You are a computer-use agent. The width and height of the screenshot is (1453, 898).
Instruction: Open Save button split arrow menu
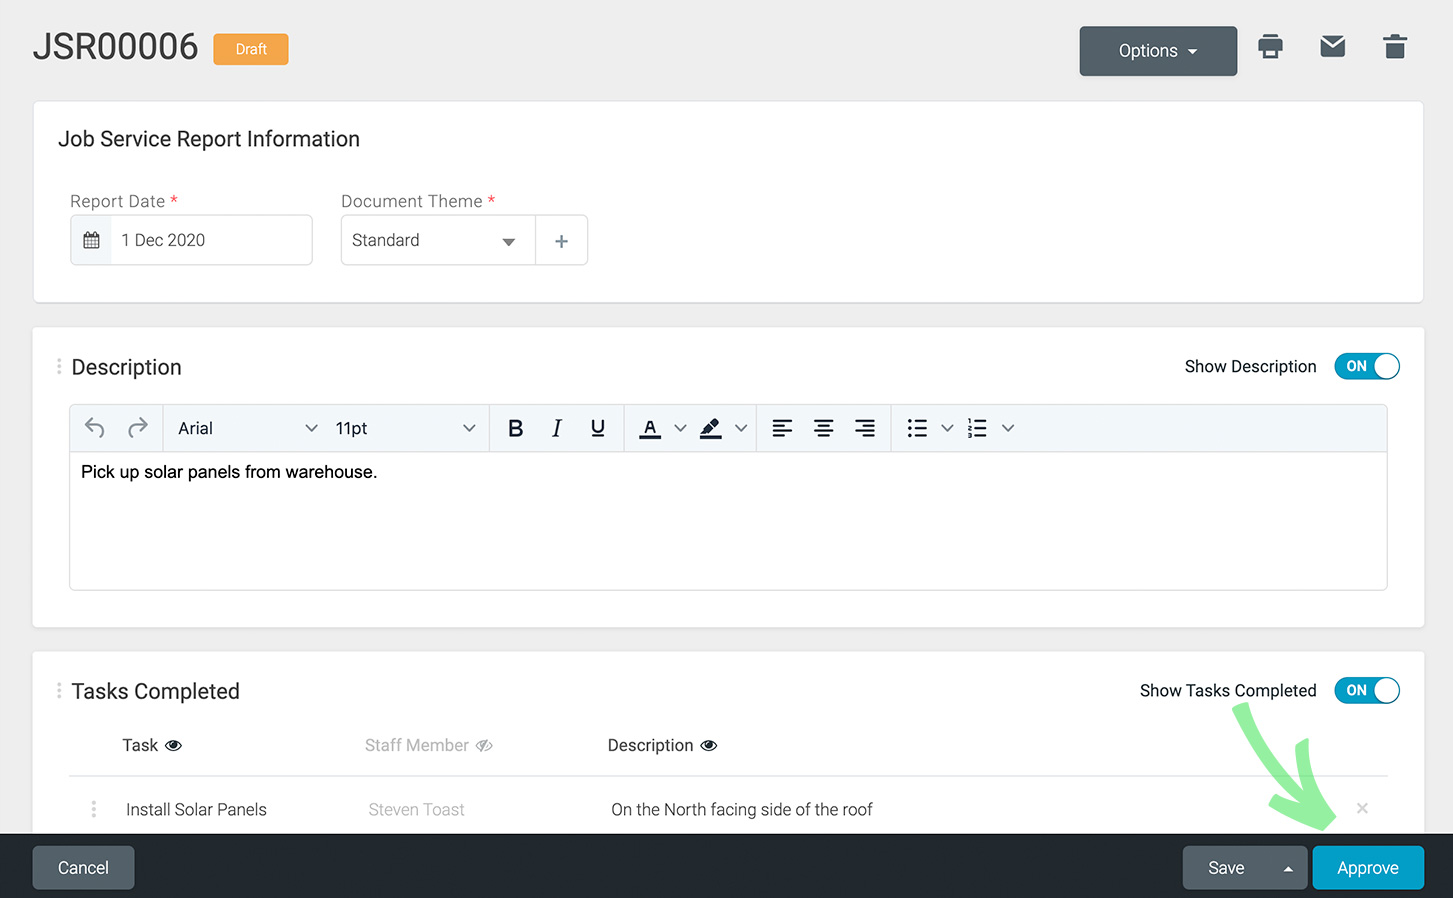(x=1288, y=868)
